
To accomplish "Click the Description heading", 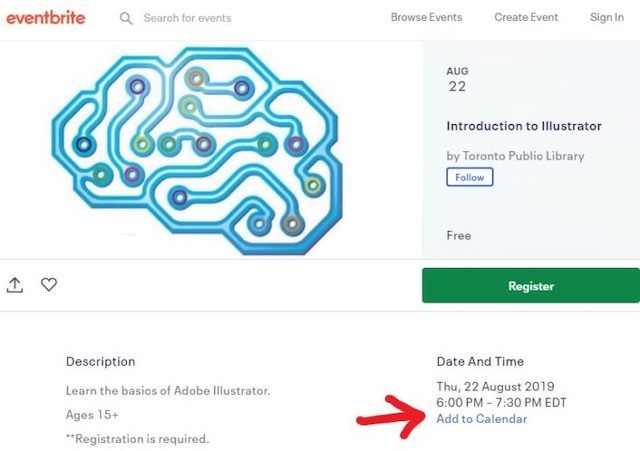I will (x=100, y=361).
